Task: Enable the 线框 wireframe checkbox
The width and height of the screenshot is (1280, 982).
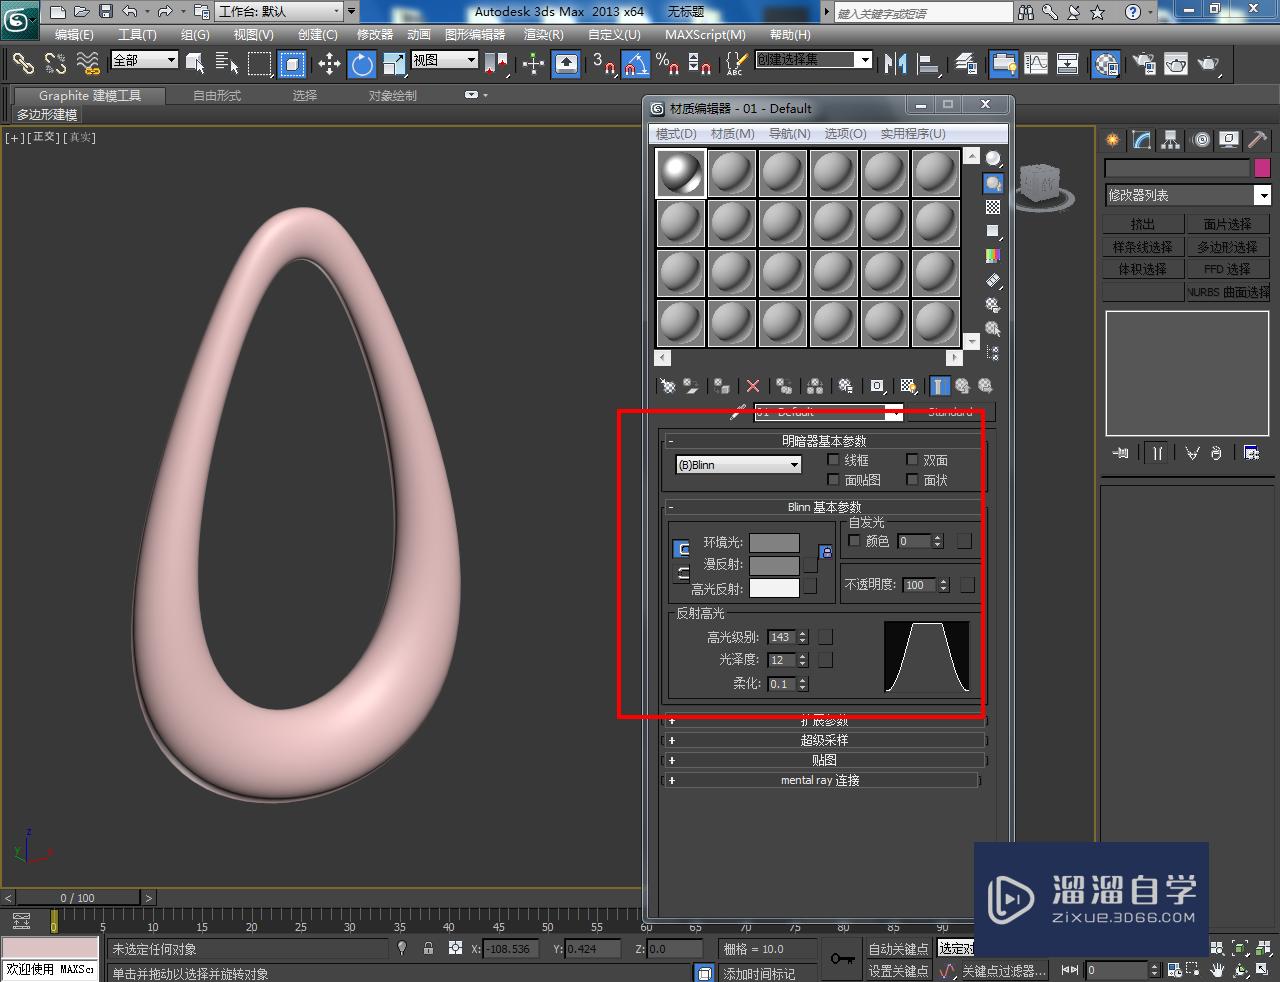Action: coord(834,460)
